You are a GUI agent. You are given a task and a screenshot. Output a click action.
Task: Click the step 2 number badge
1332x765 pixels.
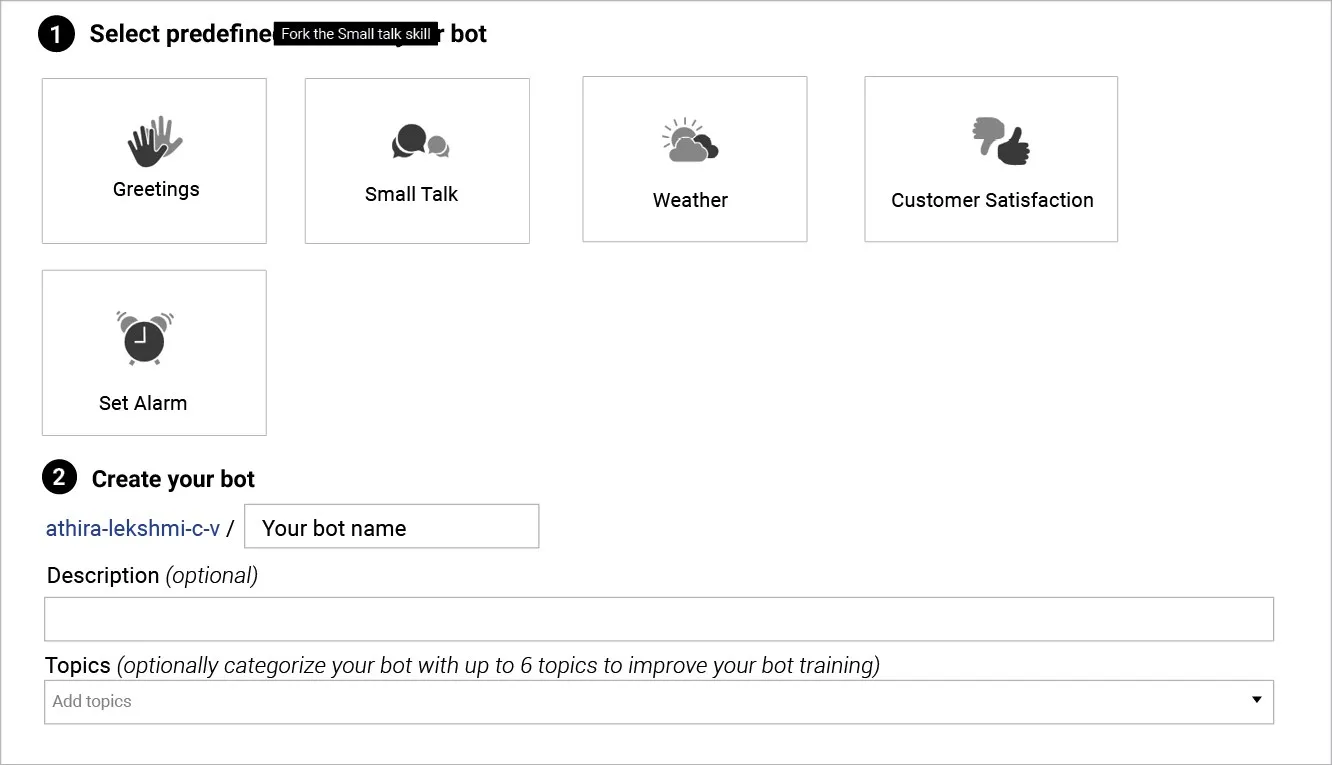click(59, 478)
